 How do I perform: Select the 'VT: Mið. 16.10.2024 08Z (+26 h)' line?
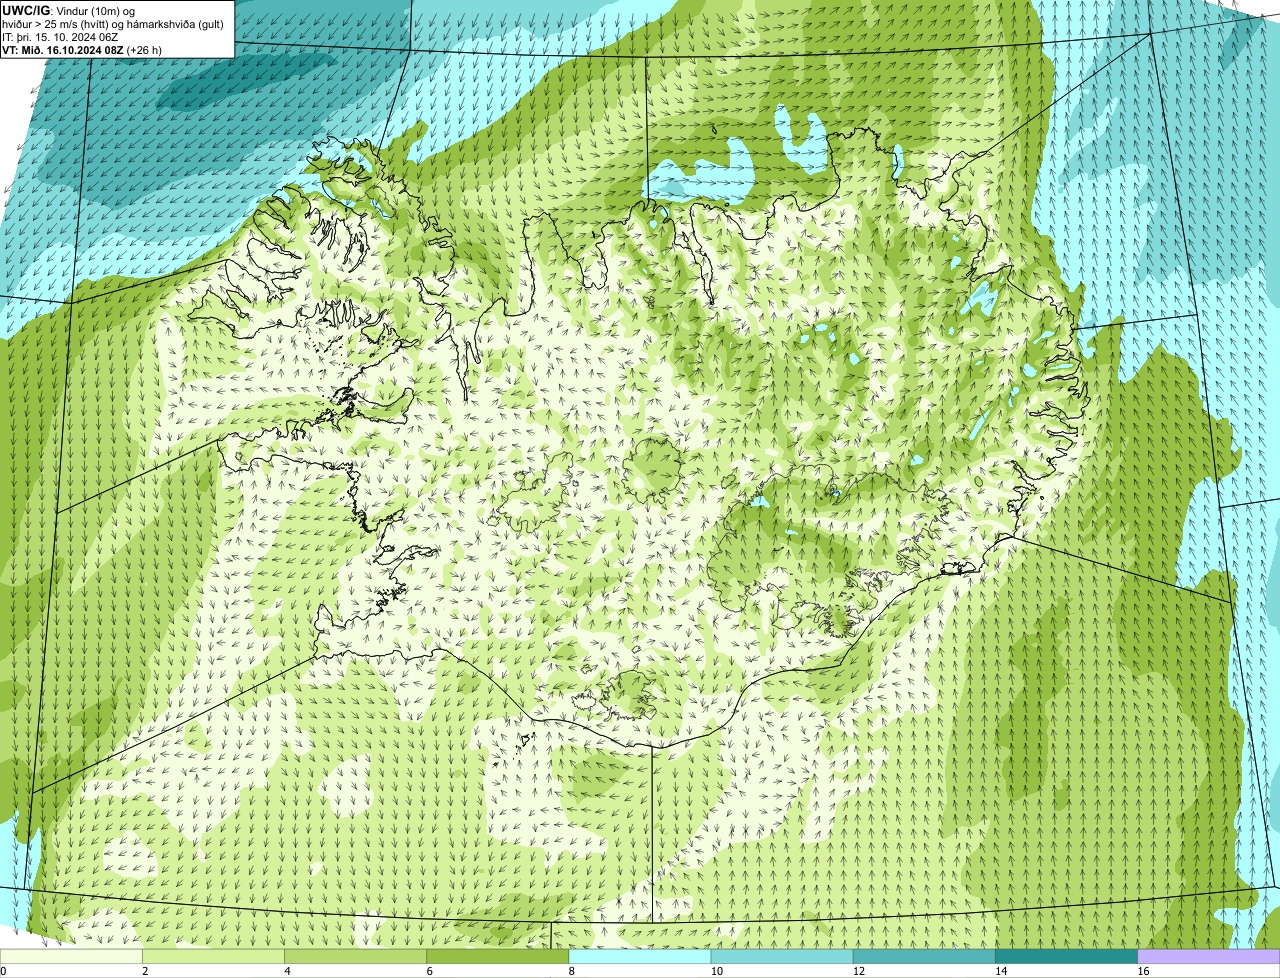tap(82, 50)
